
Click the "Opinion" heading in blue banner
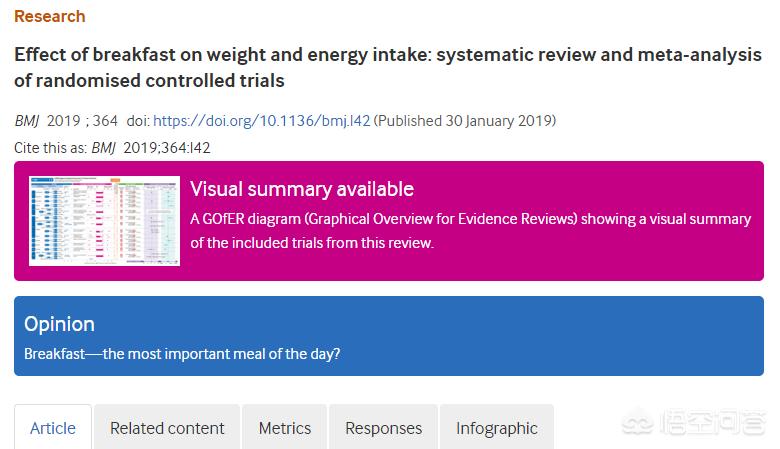pyautogui.click(x=59, y=324)
